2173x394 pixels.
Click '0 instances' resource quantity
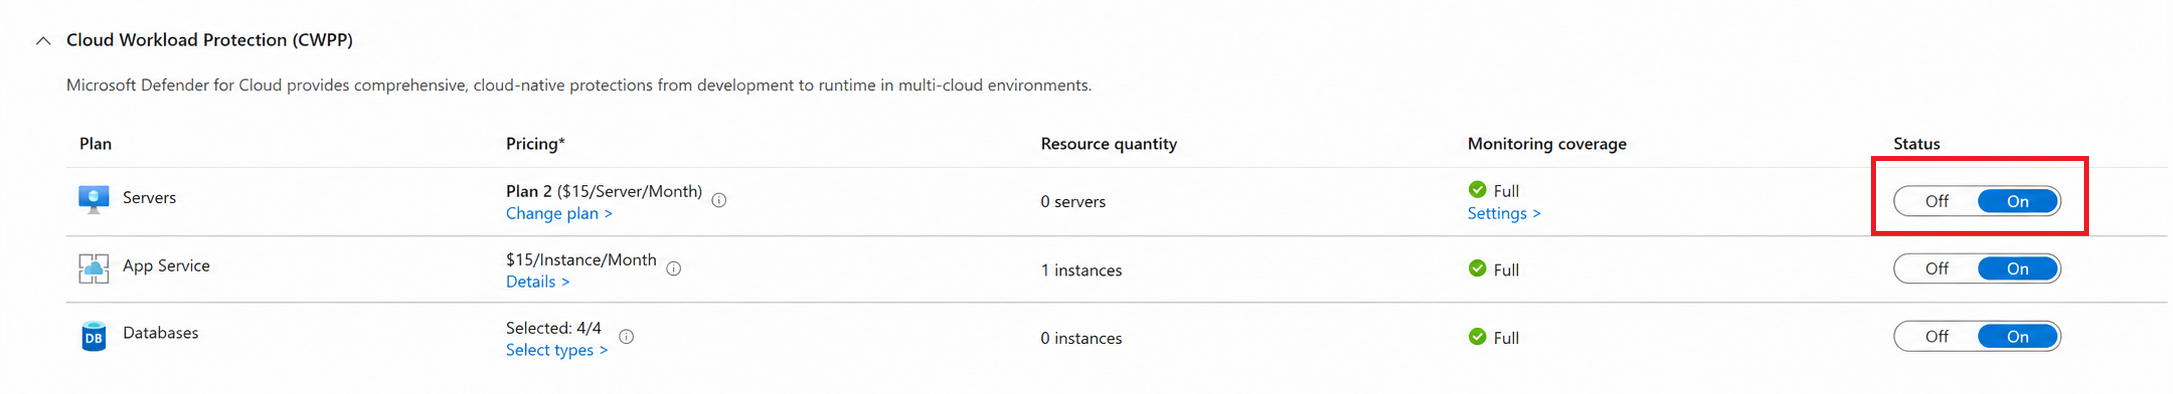click(1081, 338)
